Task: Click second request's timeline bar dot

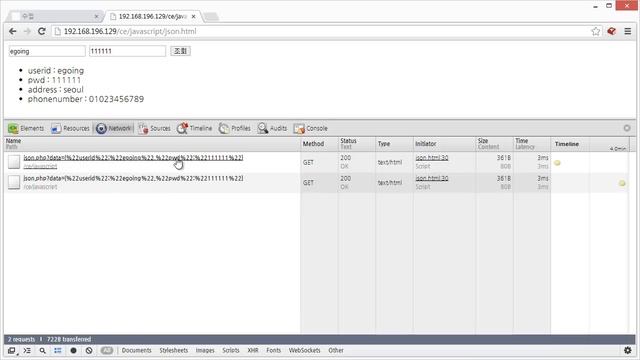Action: pos(622,183)
